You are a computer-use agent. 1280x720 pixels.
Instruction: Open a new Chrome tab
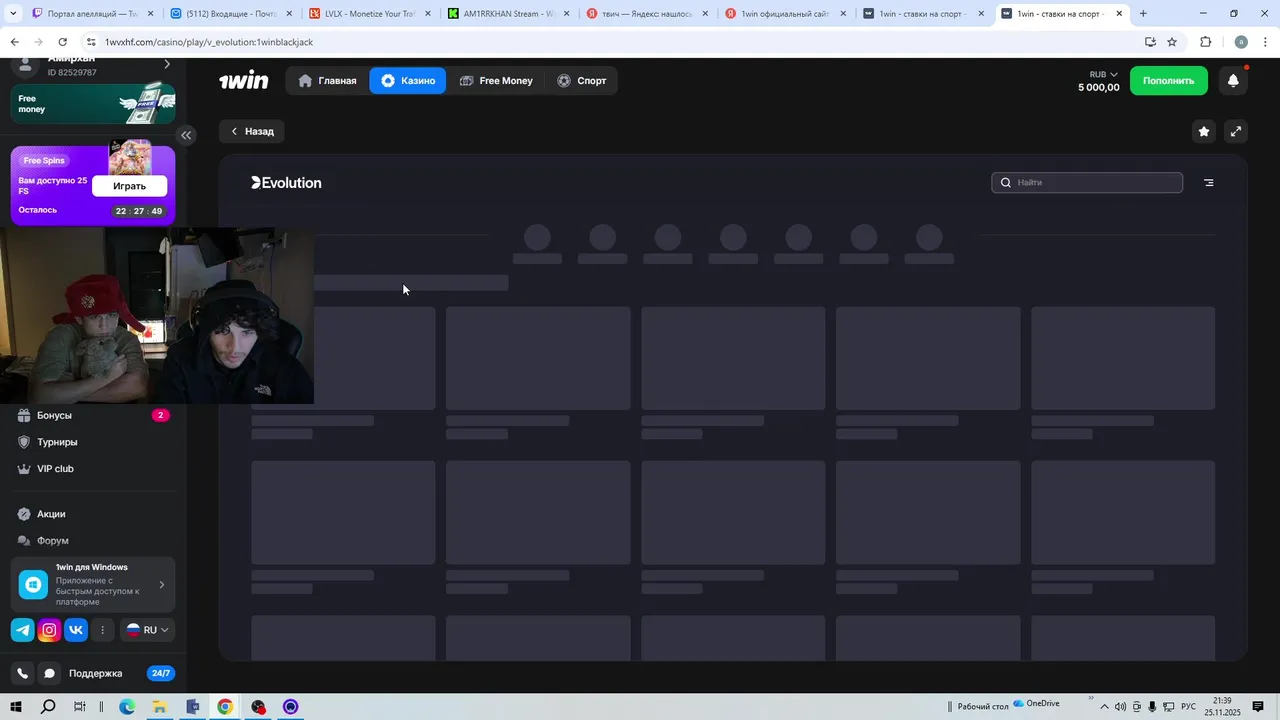(x=1143, y=14)
